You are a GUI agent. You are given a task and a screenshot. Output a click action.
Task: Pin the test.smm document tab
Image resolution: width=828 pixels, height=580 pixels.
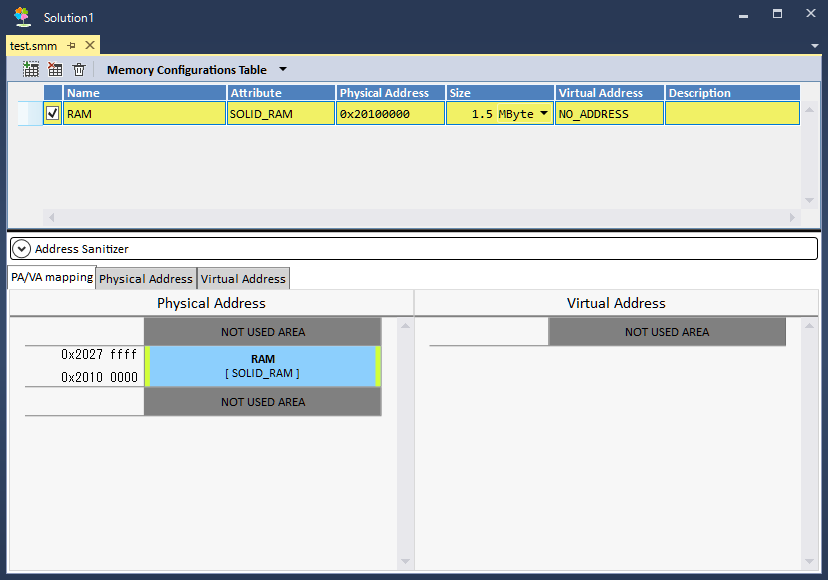72,46
